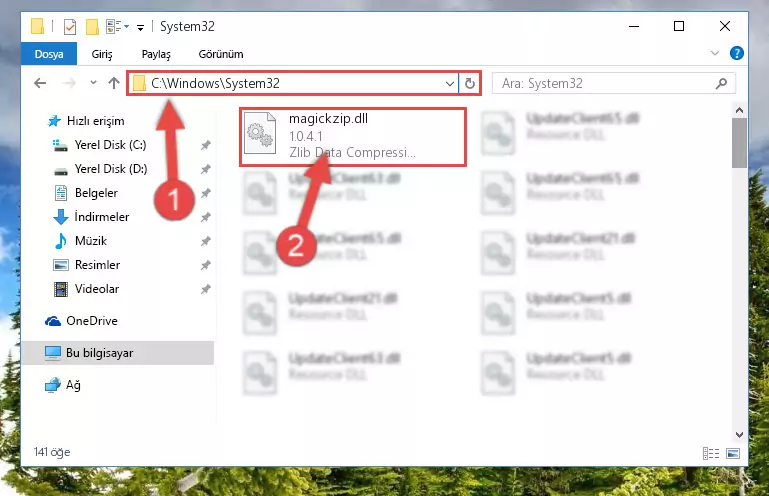Click the Müzik note icon

point(60,241)
